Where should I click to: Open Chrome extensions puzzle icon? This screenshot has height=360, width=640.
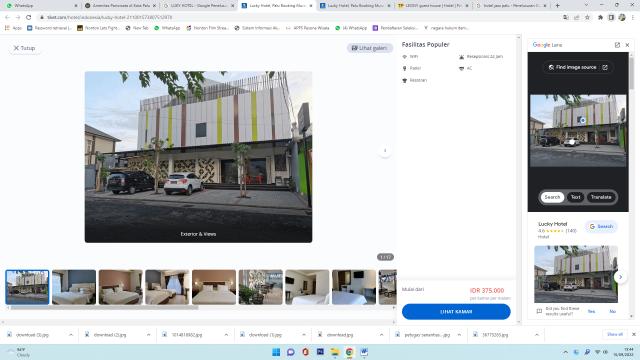coord(600,18)
